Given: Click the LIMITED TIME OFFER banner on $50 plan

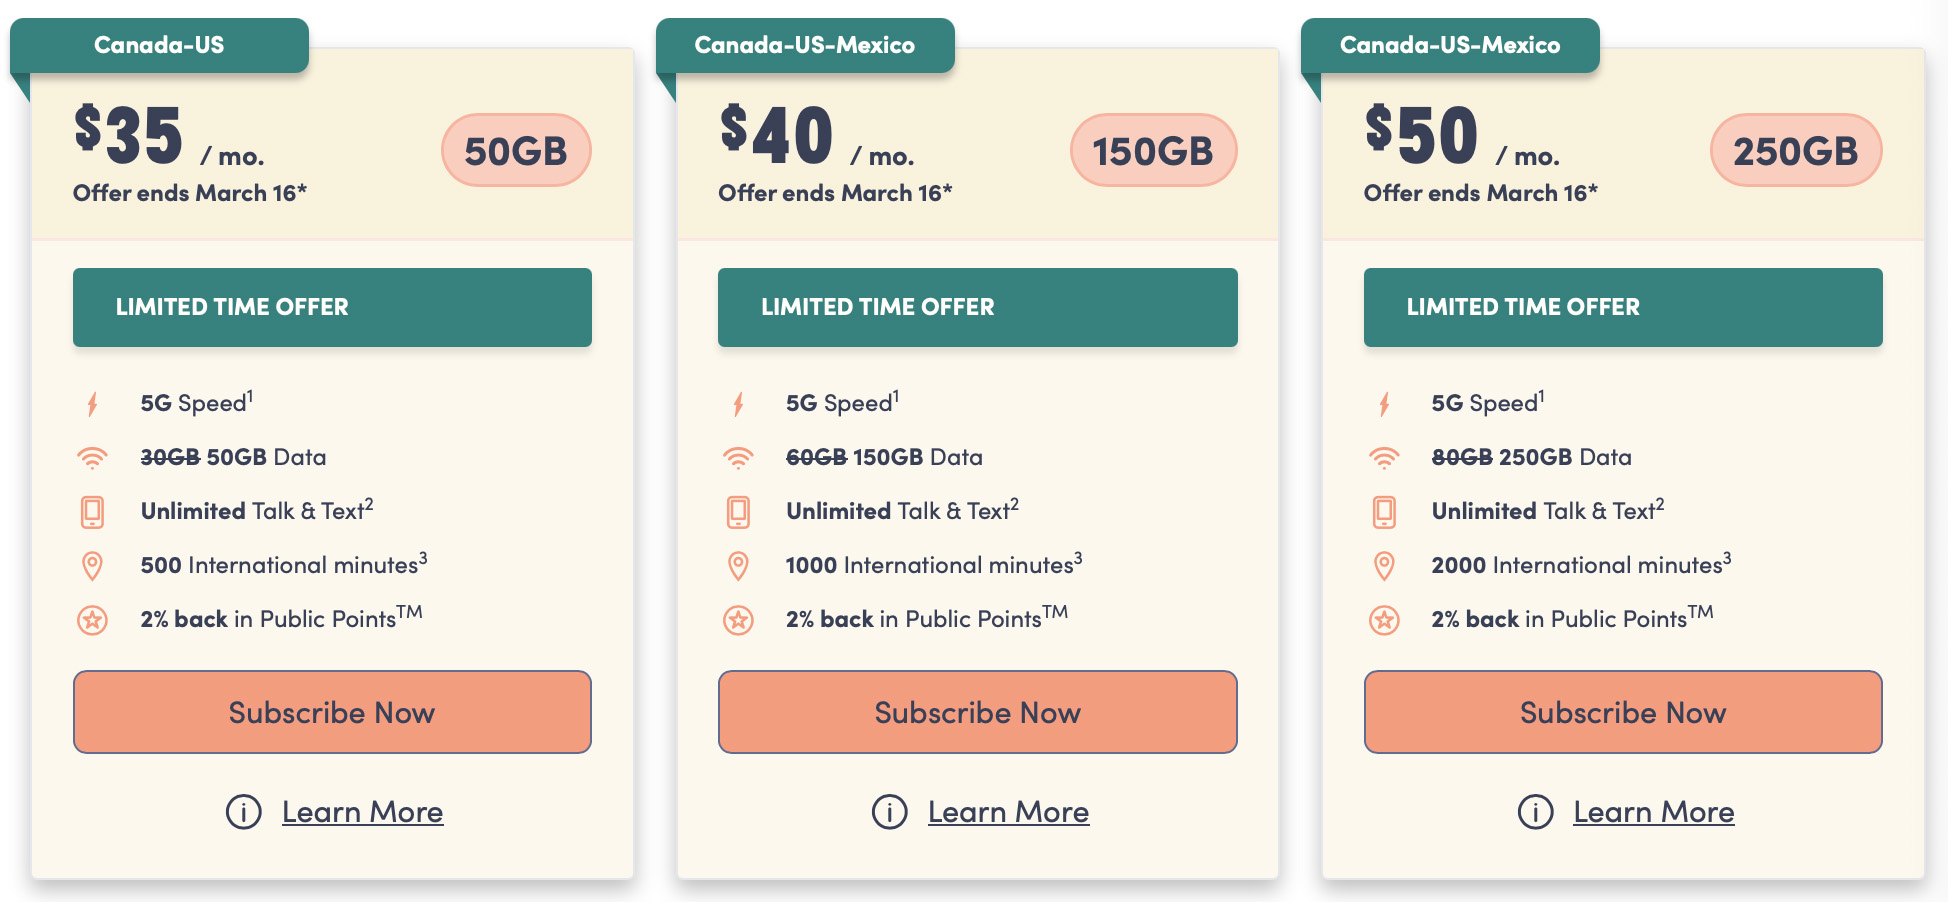Looking at the screenshot, I should (x=1621, y=307).
